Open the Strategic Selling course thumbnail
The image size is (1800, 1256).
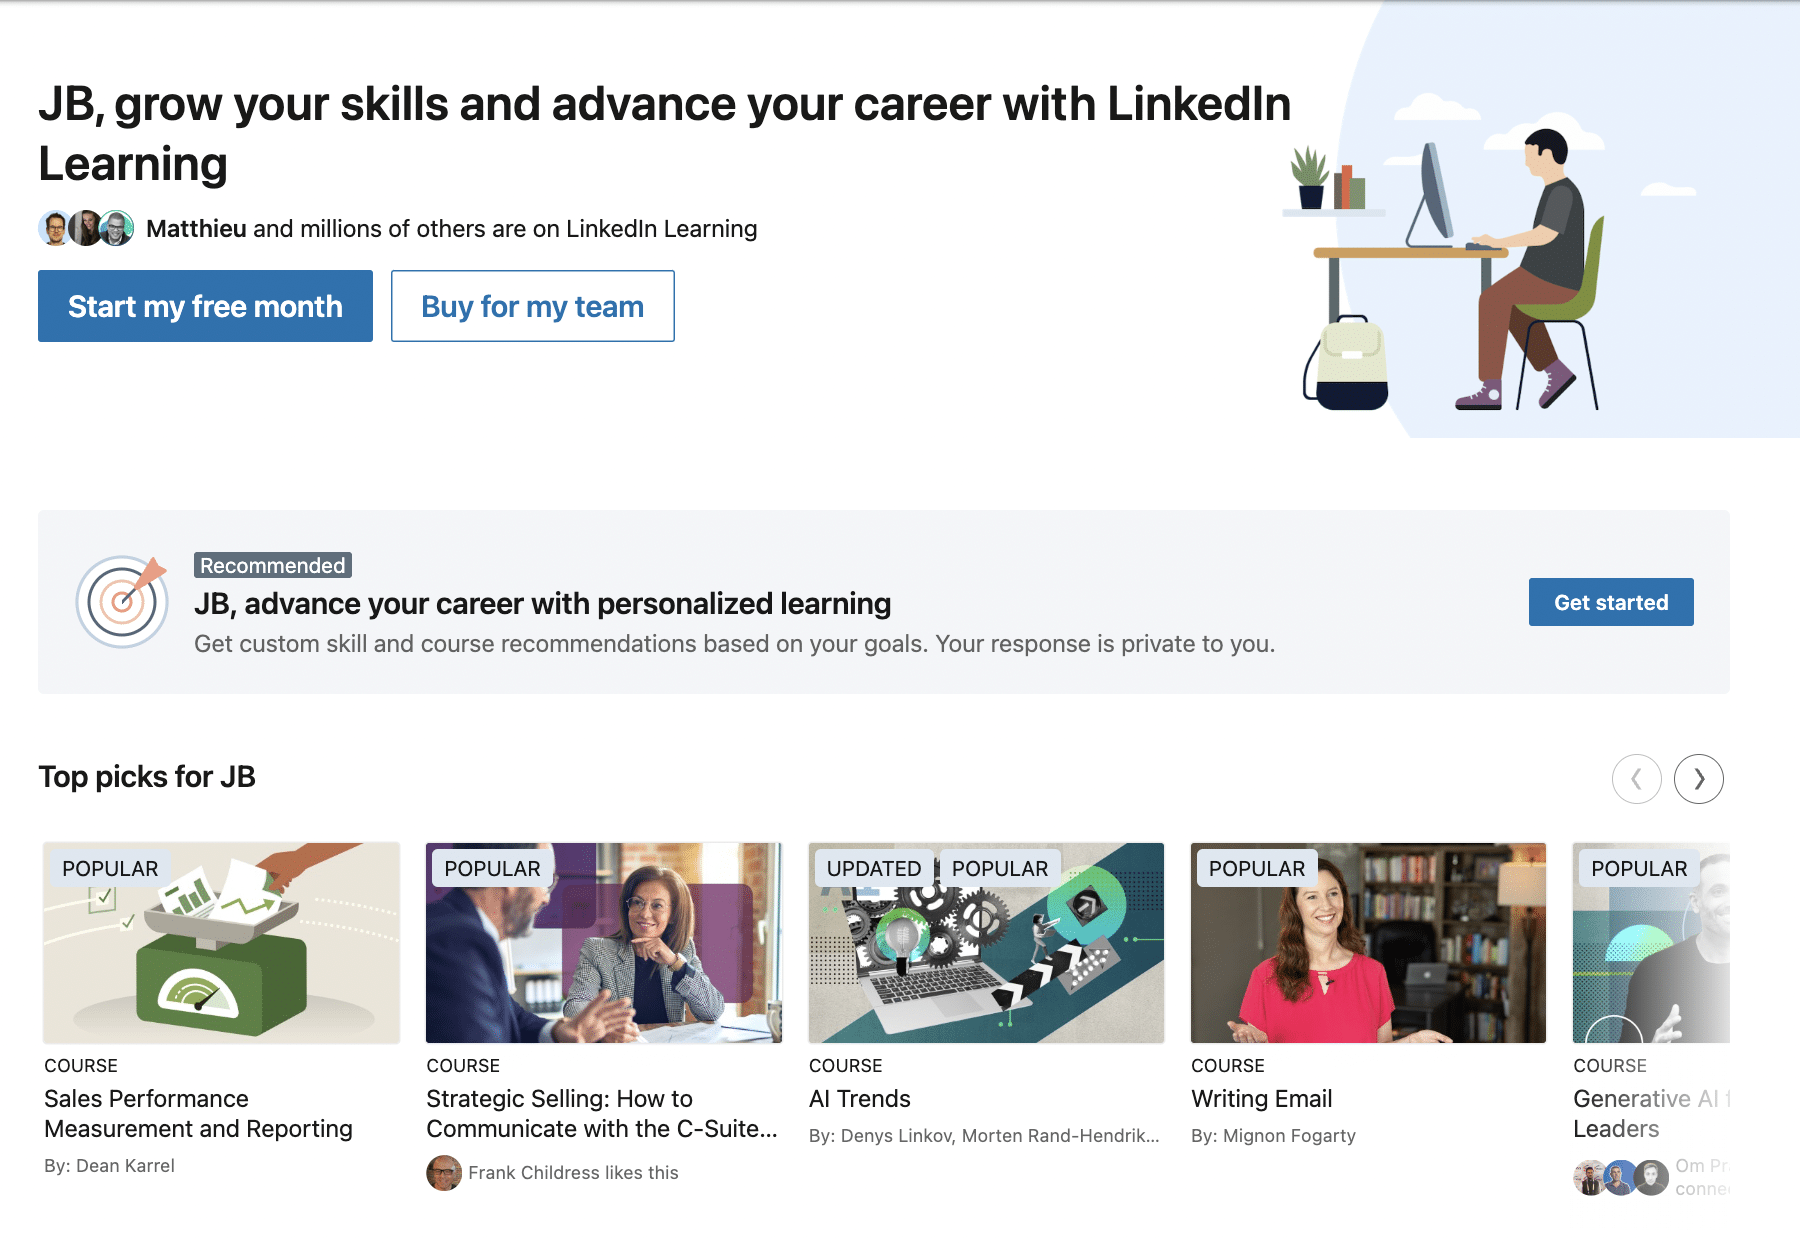click(x=604, y=942)
